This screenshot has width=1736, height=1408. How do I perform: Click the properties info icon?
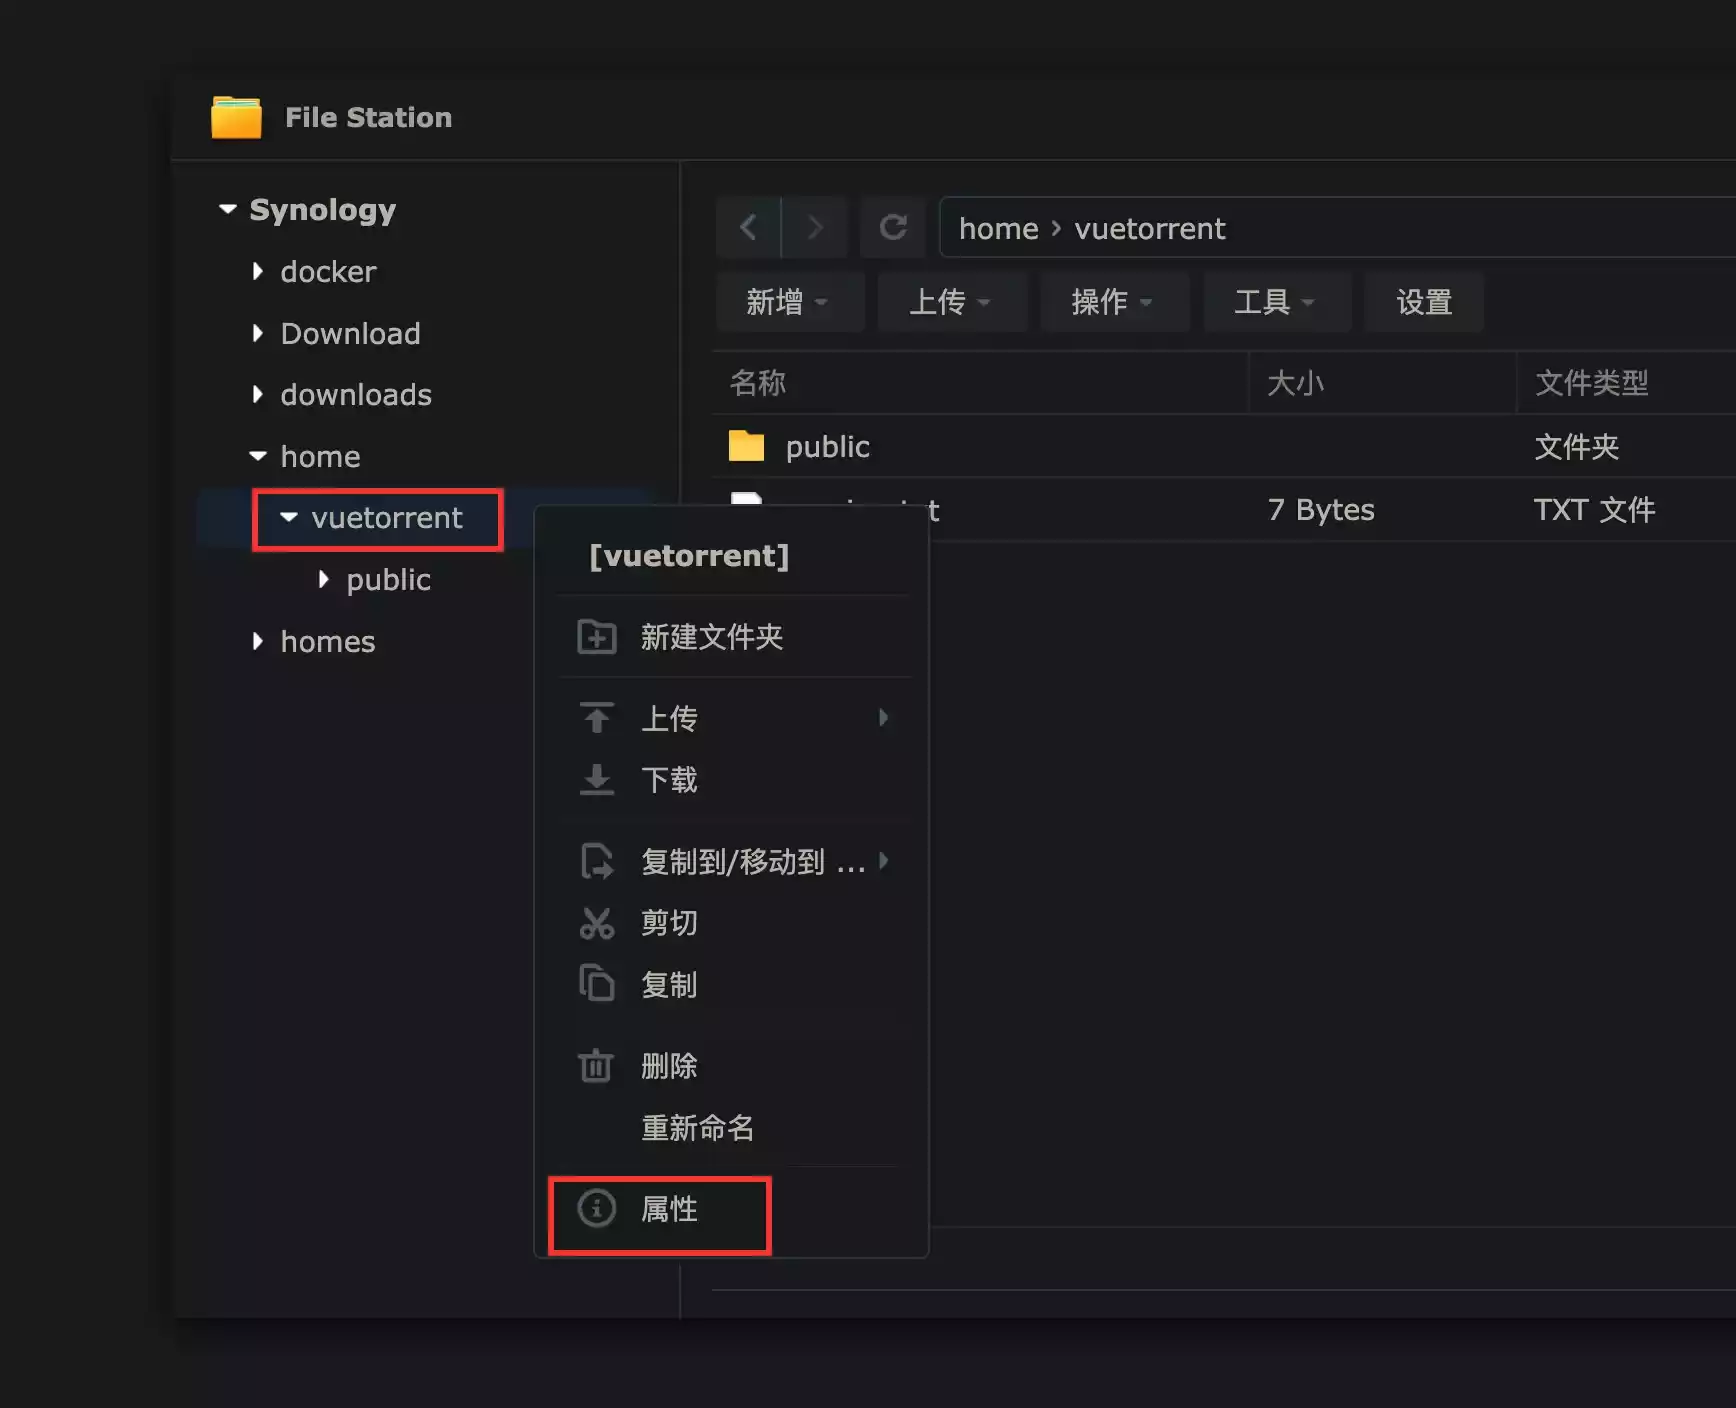[597, 1209]
